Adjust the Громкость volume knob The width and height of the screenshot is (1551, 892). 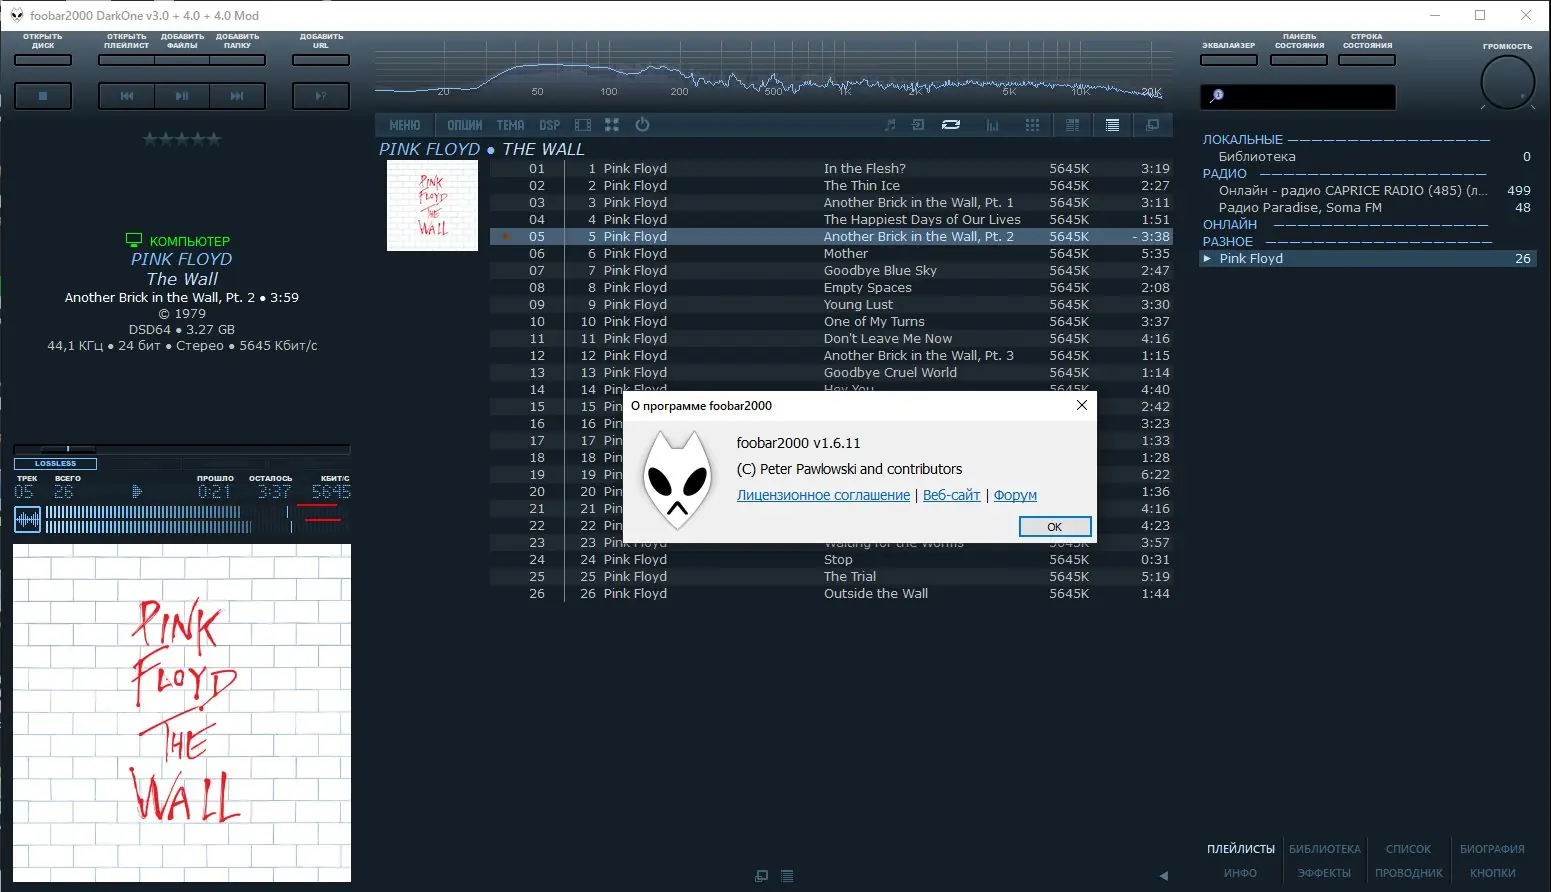(x=1507, y=82)
